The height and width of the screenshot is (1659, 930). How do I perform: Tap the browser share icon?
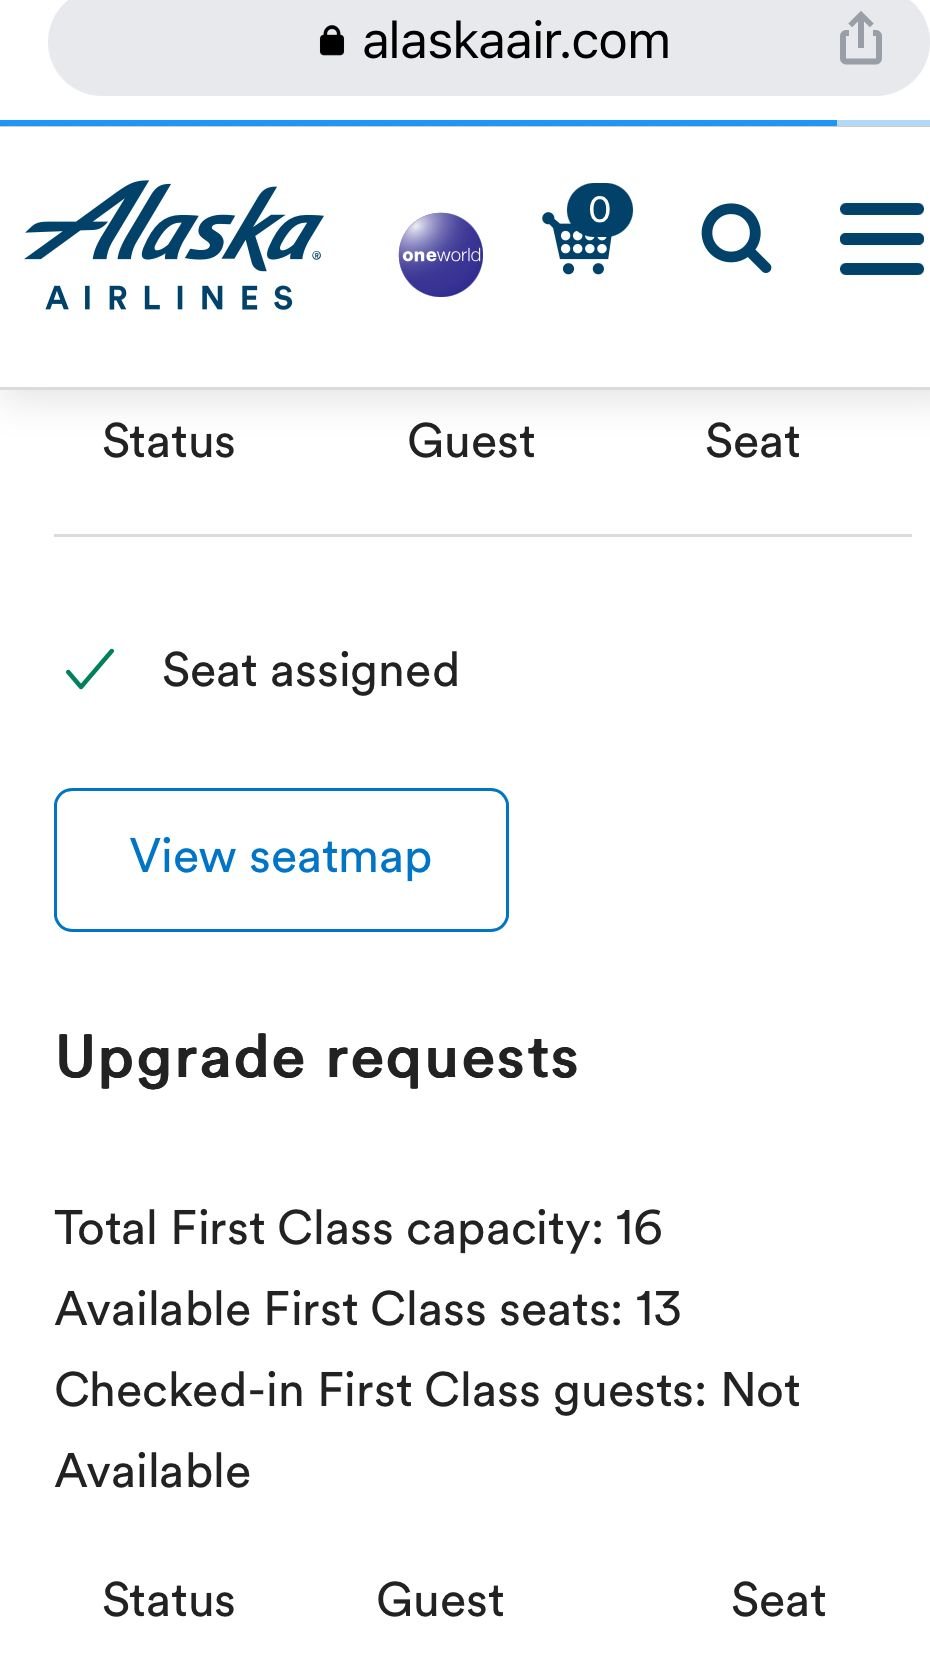(x=860, y=40)
